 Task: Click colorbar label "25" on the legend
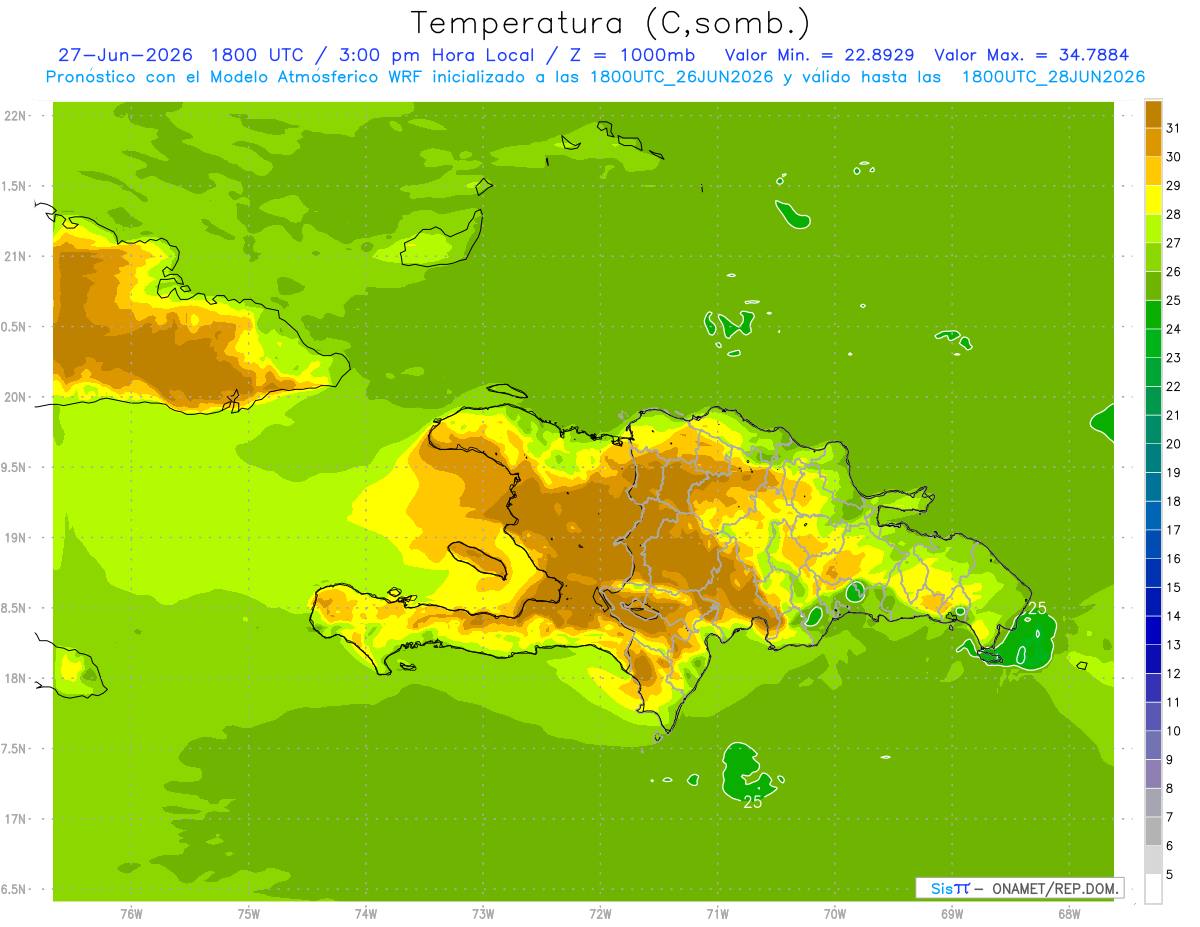(x=1174, y=300)
